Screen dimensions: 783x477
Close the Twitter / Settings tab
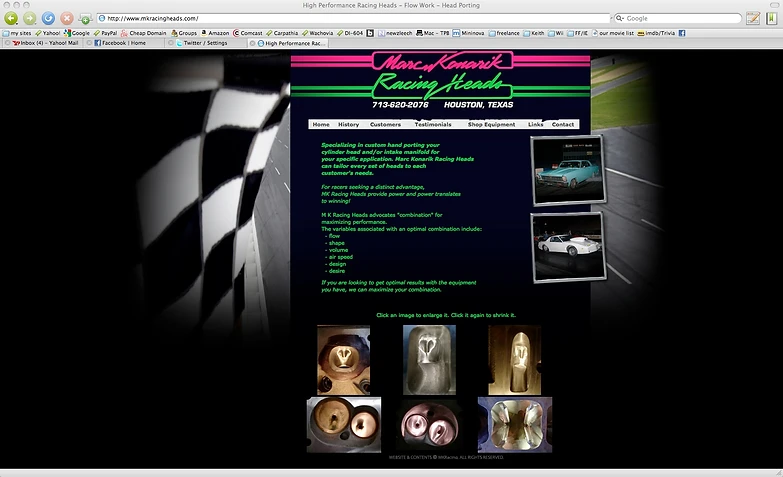pos(171,43)
